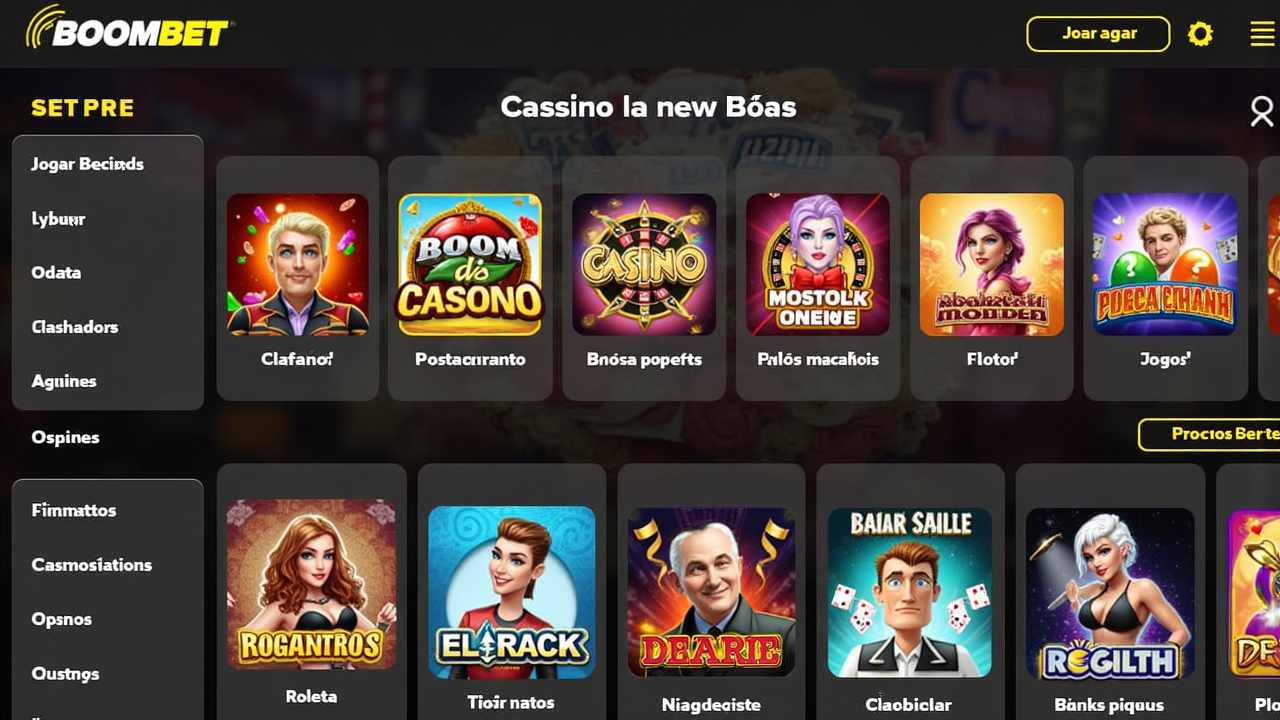Click the BoomBet logo
The width and height of the screenshot is (1280, 720).
click(128, 29)
